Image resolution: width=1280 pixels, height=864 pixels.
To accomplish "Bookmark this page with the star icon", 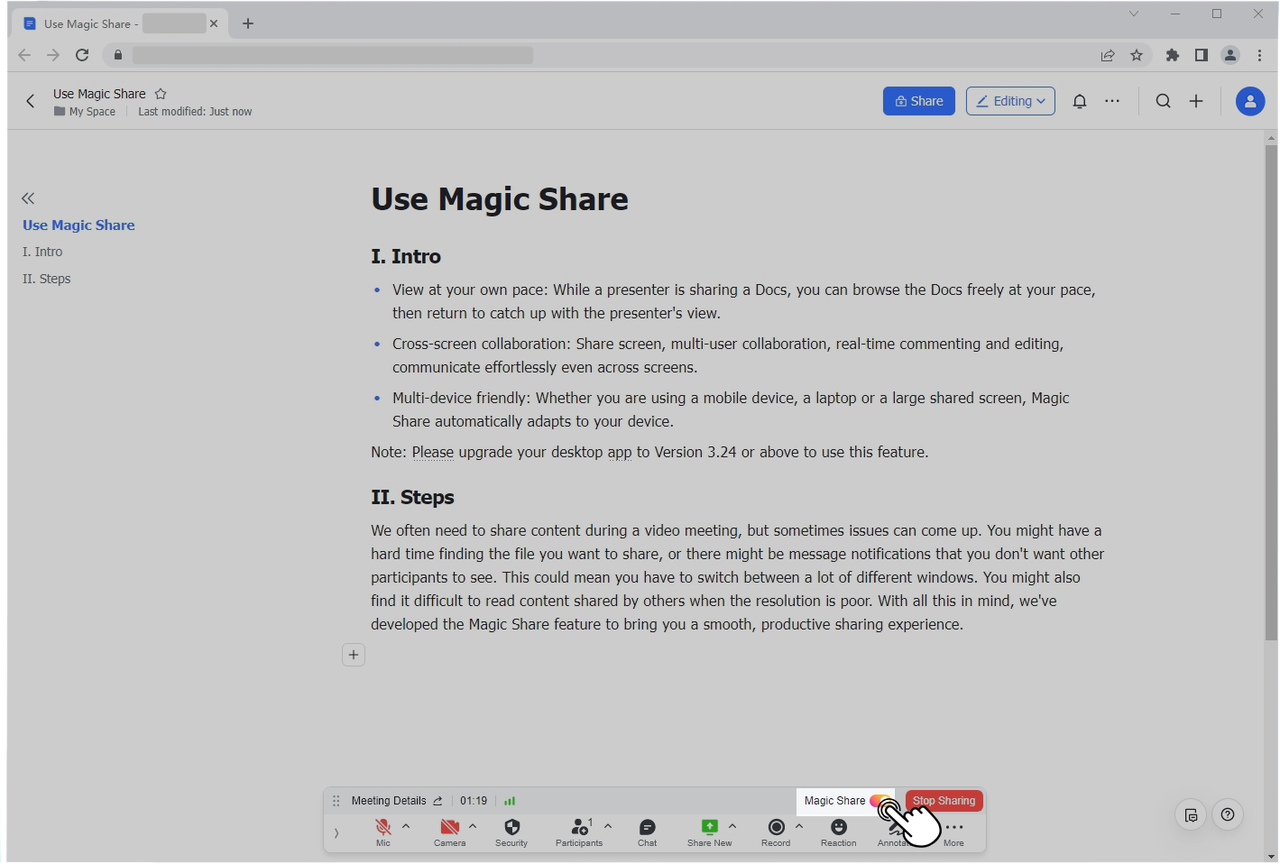I will coord(1137,55).
